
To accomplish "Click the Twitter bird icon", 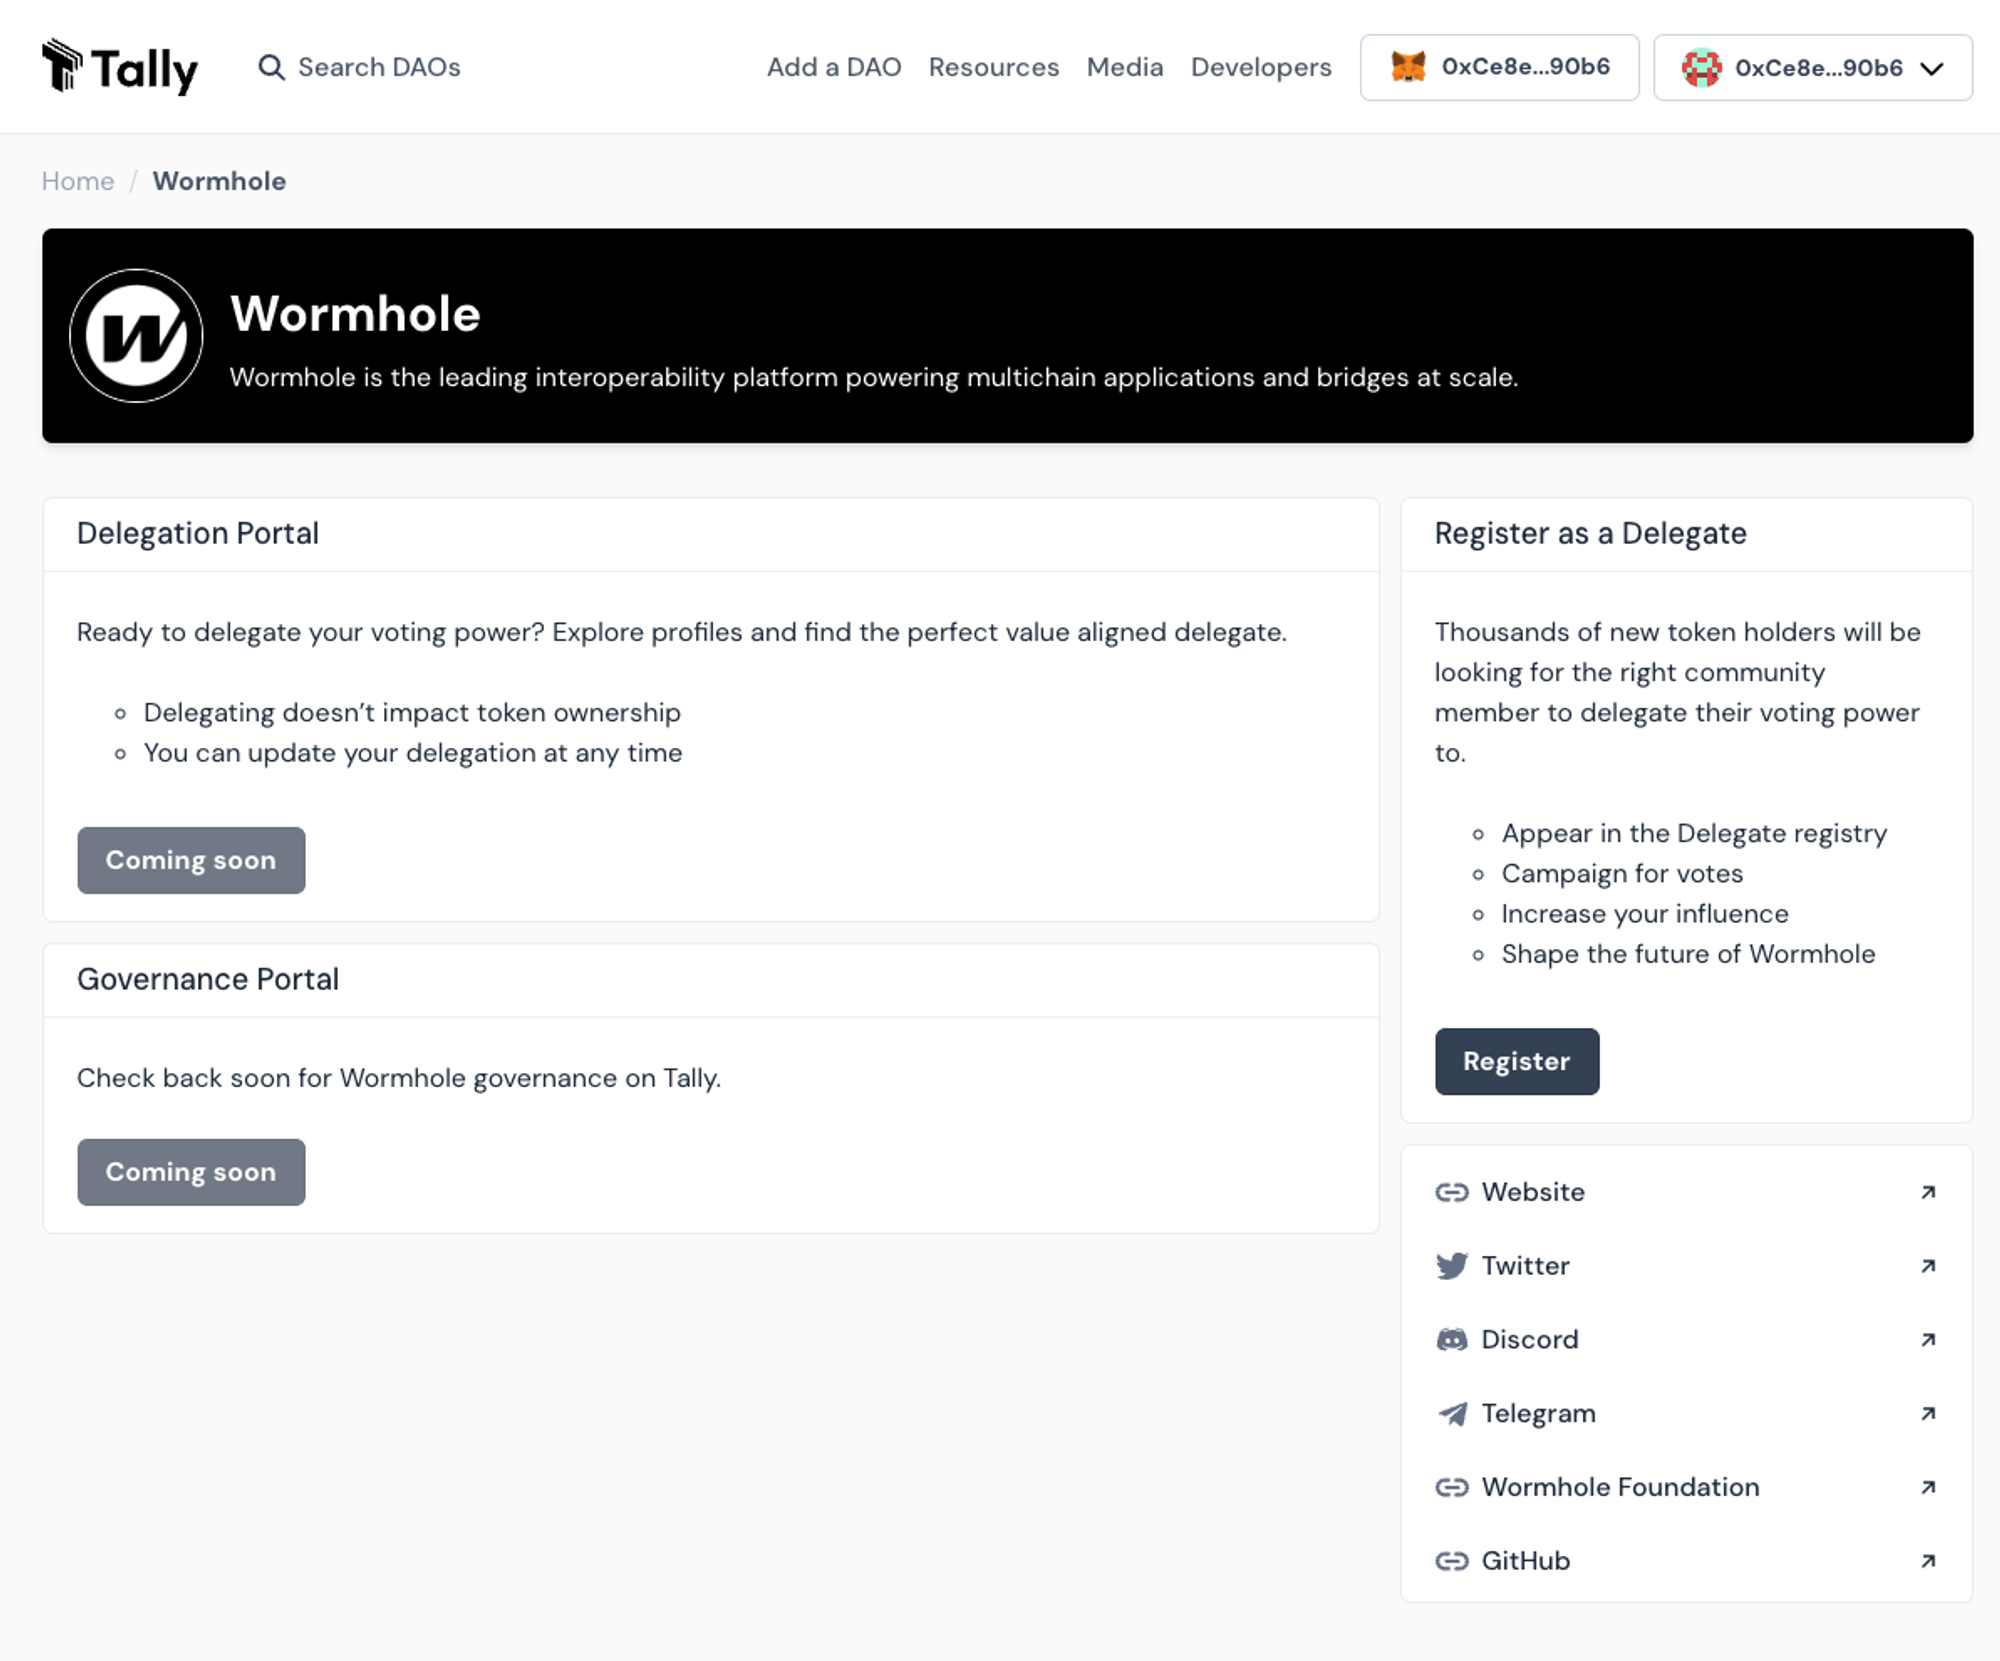I will (1452, 1266).
